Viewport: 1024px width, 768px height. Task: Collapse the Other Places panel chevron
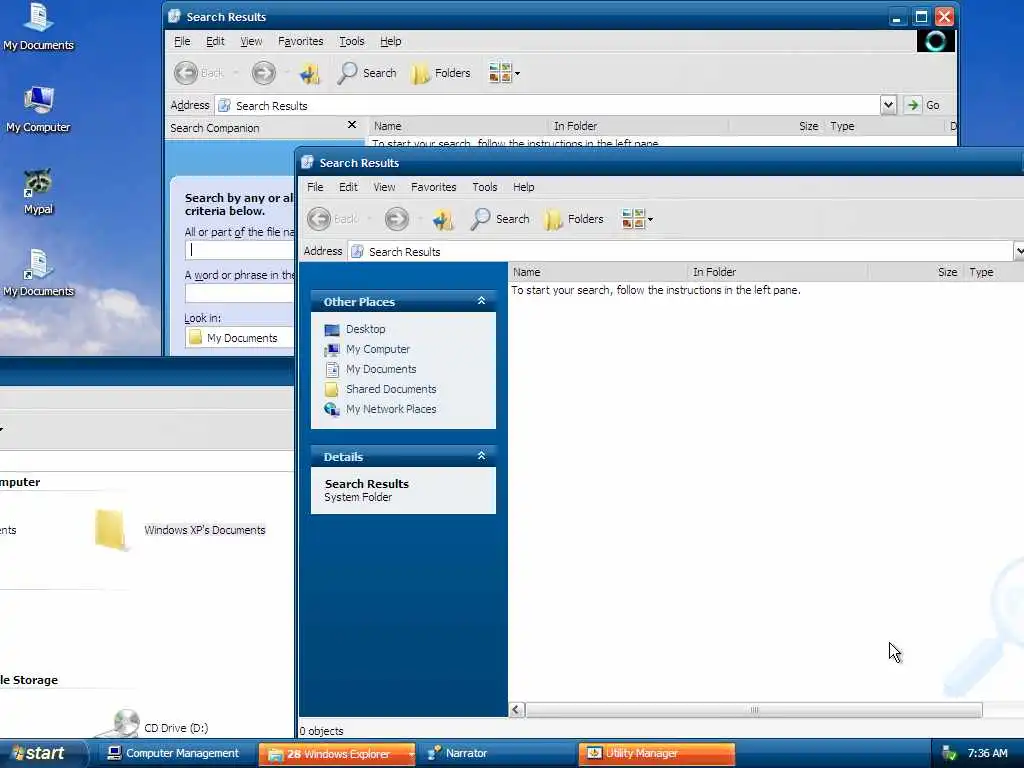(481, 301)
